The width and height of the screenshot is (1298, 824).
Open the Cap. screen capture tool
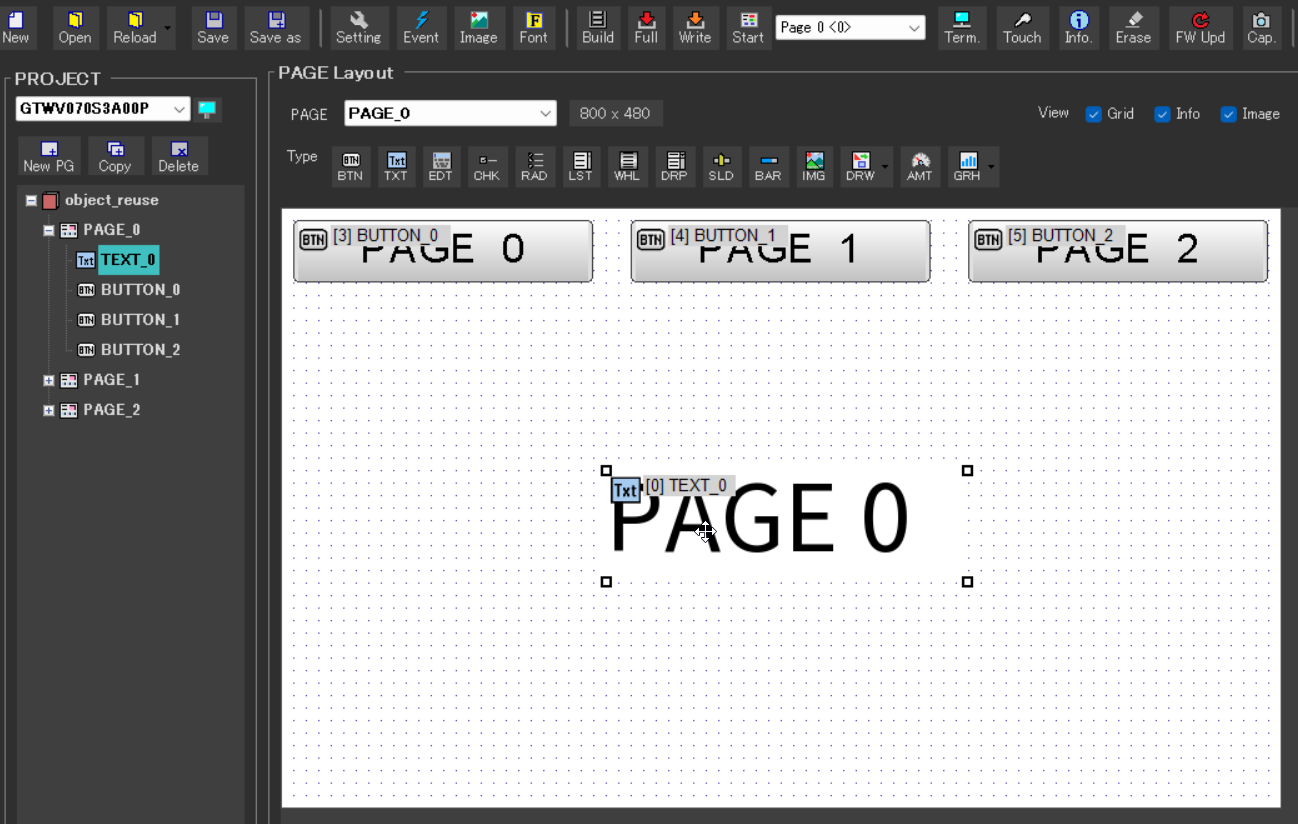1261,27
